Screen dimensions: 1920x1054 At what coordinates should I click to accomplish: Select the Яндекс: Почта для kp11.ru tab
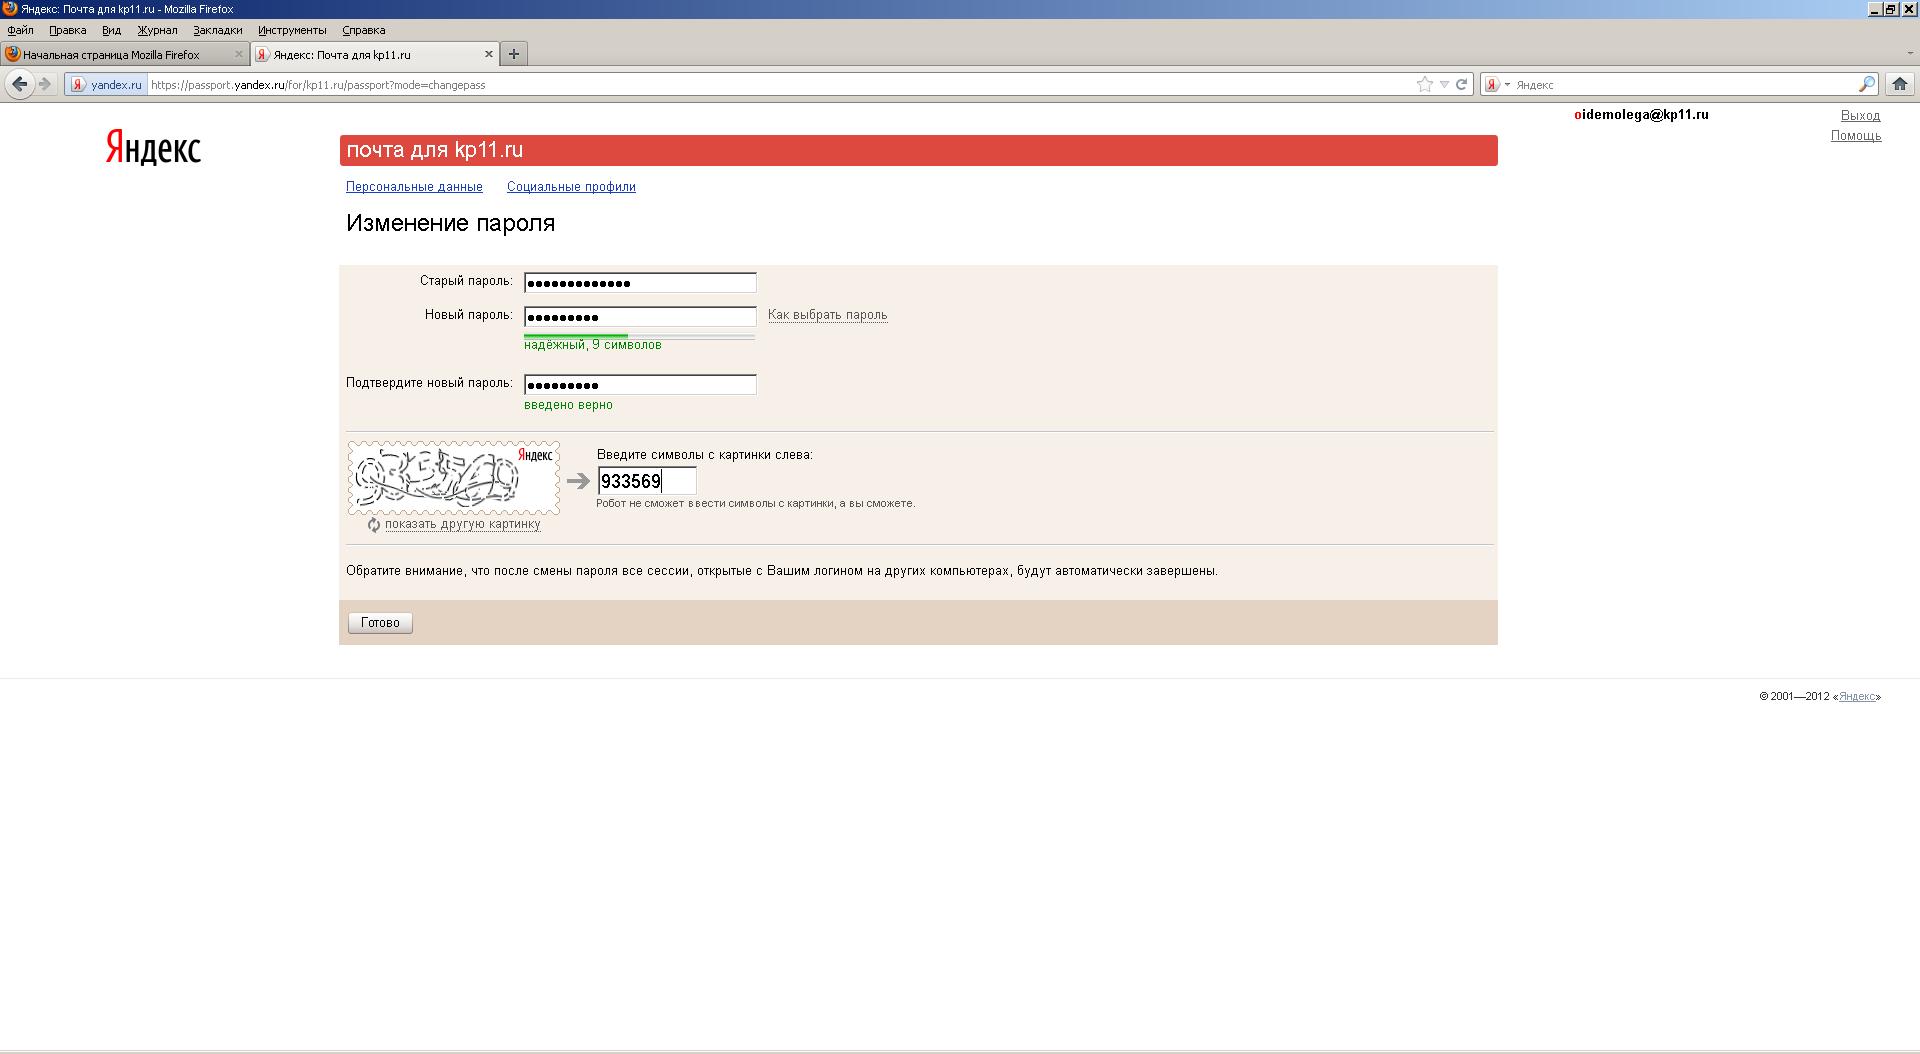click(x=375, y=54)
